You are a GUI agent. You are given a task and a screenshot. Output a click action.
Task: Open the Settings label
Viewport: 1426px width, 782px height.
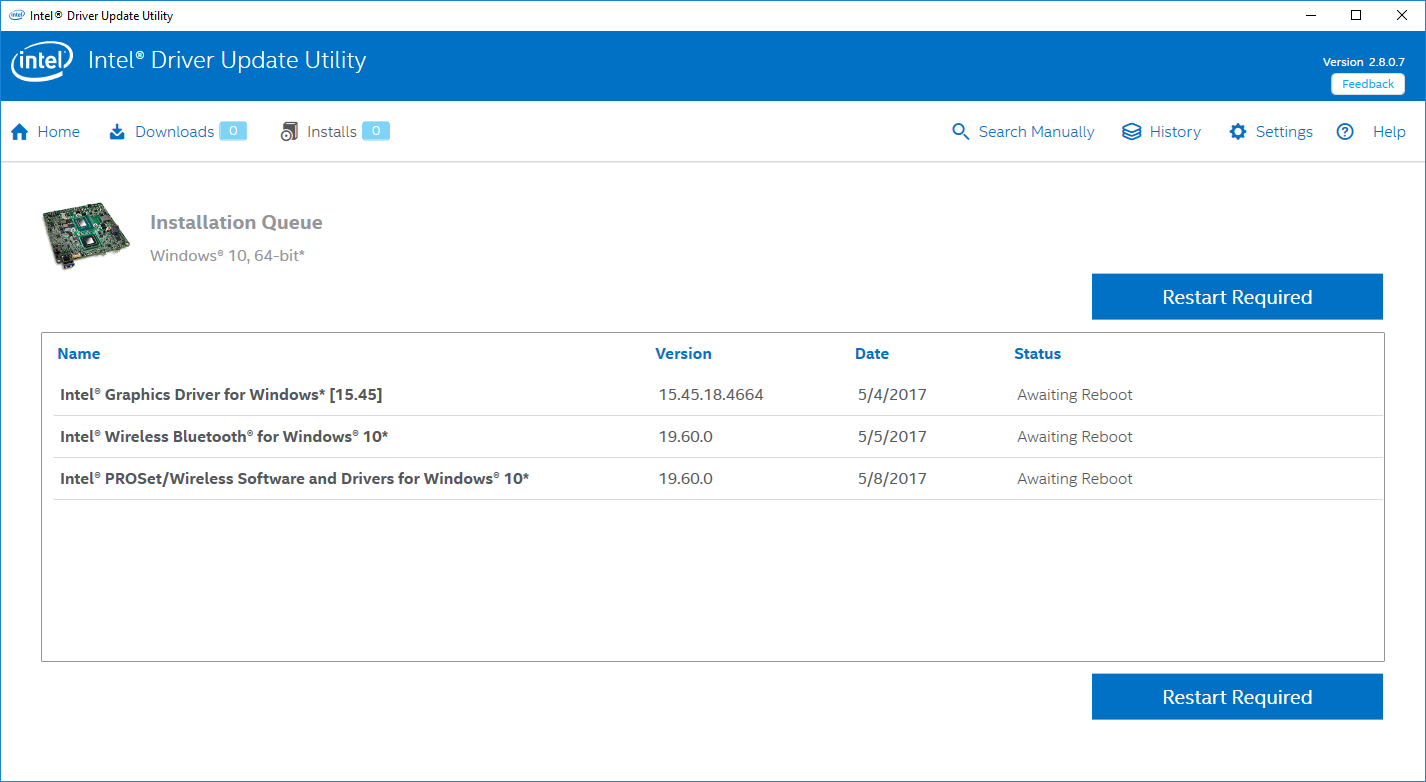[x=1284, y=132]
